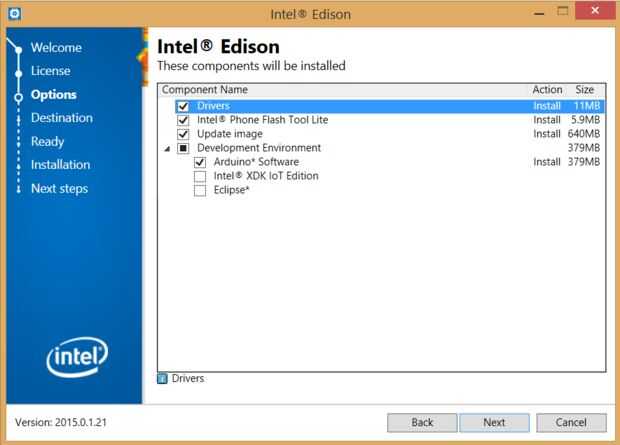620x445 pixels.
Task: Click the Size column header
Action: click(584, 90)
